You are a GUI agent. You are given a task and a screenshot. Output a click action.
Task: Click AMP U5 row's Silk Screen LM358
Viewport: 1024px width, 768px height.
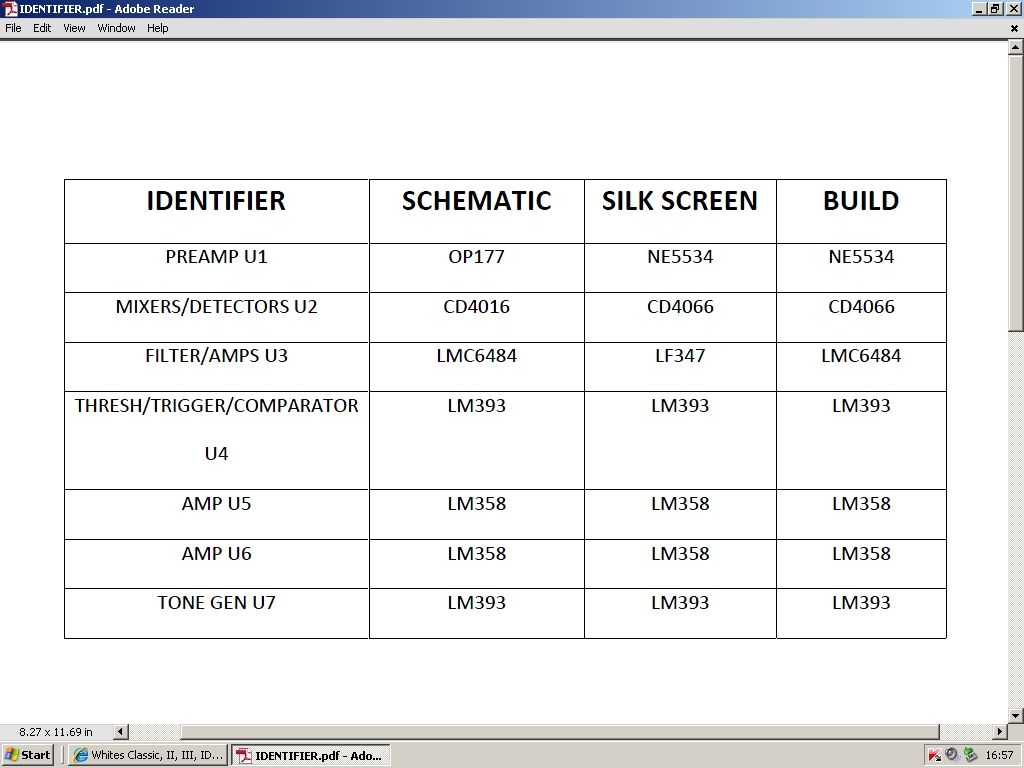(x=680, y=504)
